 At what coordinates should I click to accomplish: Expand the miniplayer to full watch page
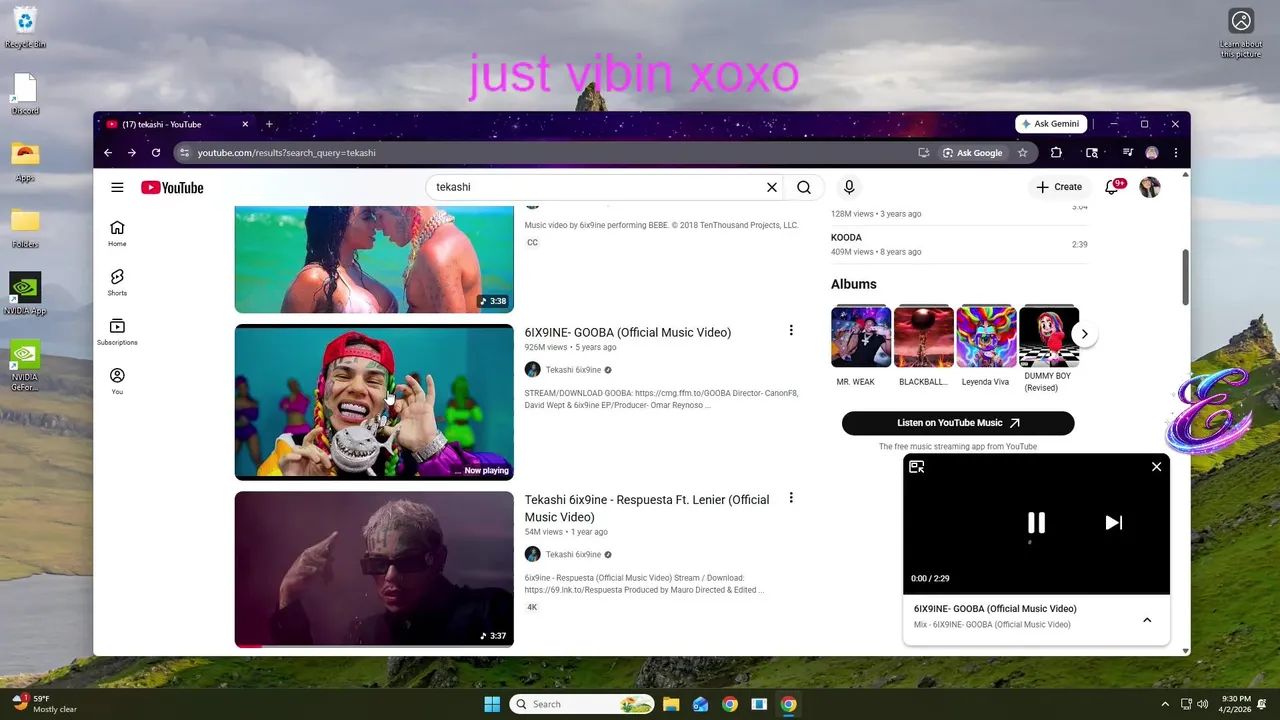(x=917, y=467)
